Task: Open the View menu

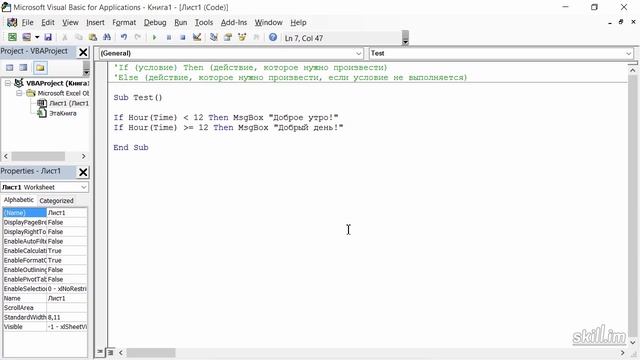Action: 70,22
